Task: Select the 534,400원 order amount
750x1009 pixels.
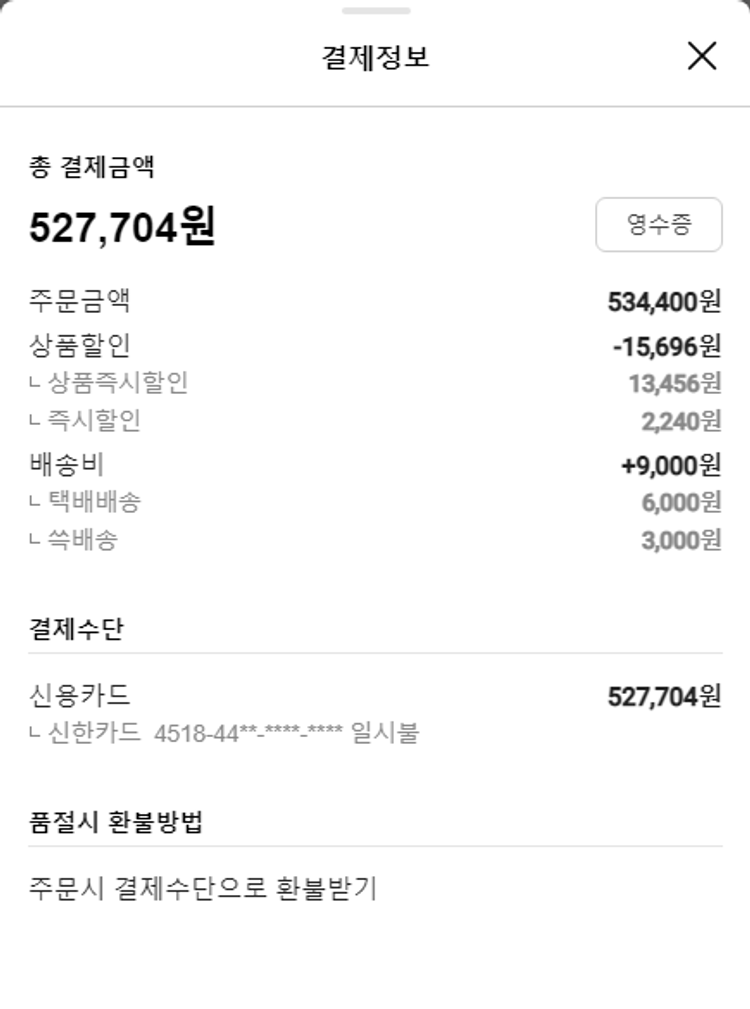Action: (664, 301)
